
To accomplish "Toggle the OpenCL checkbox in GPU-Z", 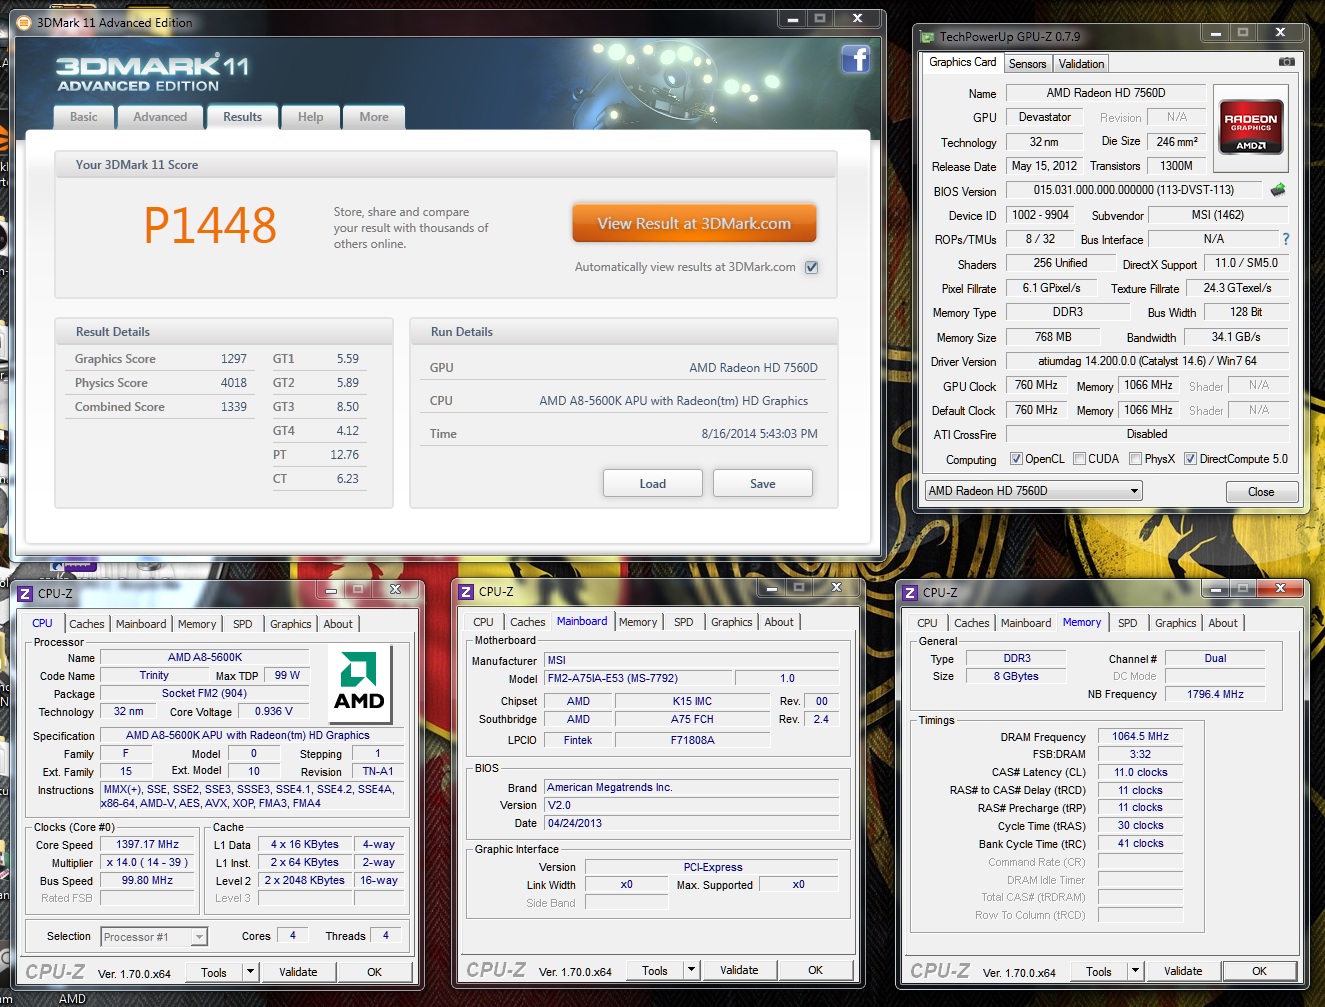I will 1016,459.
